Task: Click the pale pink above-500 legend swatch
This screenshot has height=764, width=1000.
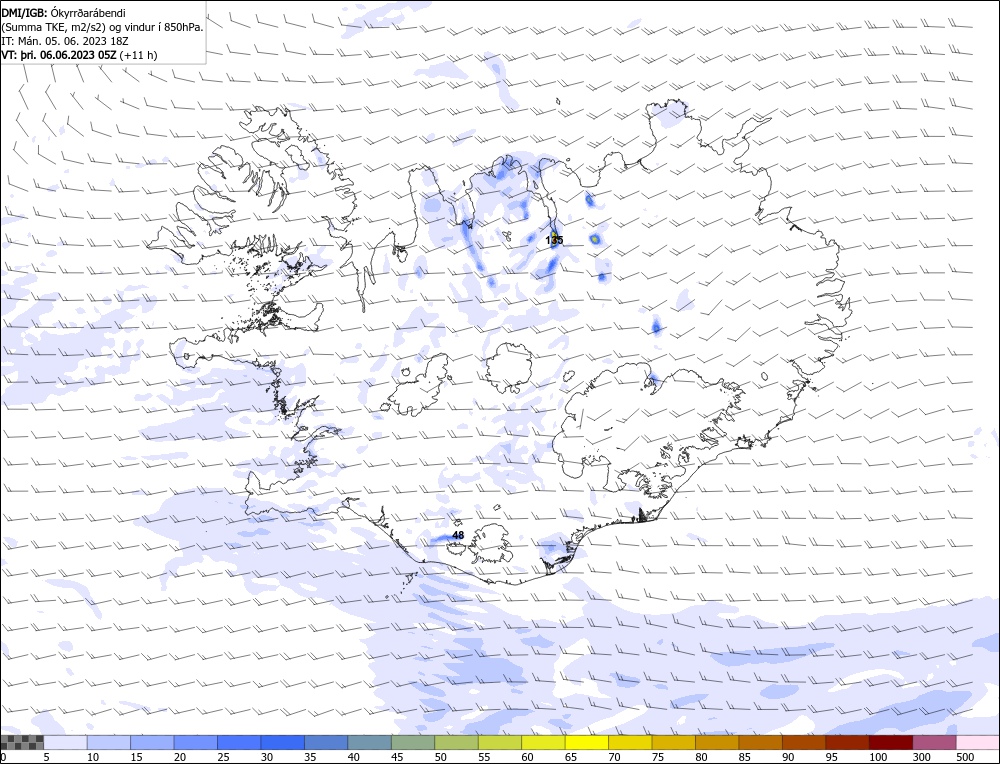Action: 977,742
